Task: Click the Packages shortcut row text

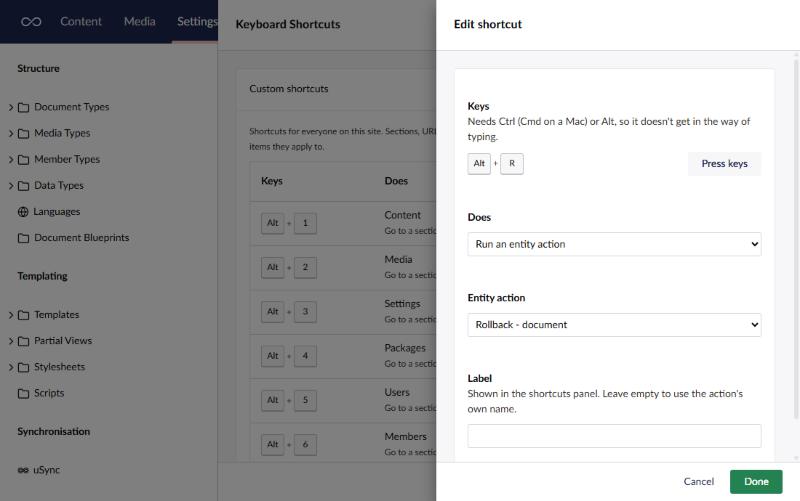Action: (x=405, y=348)
